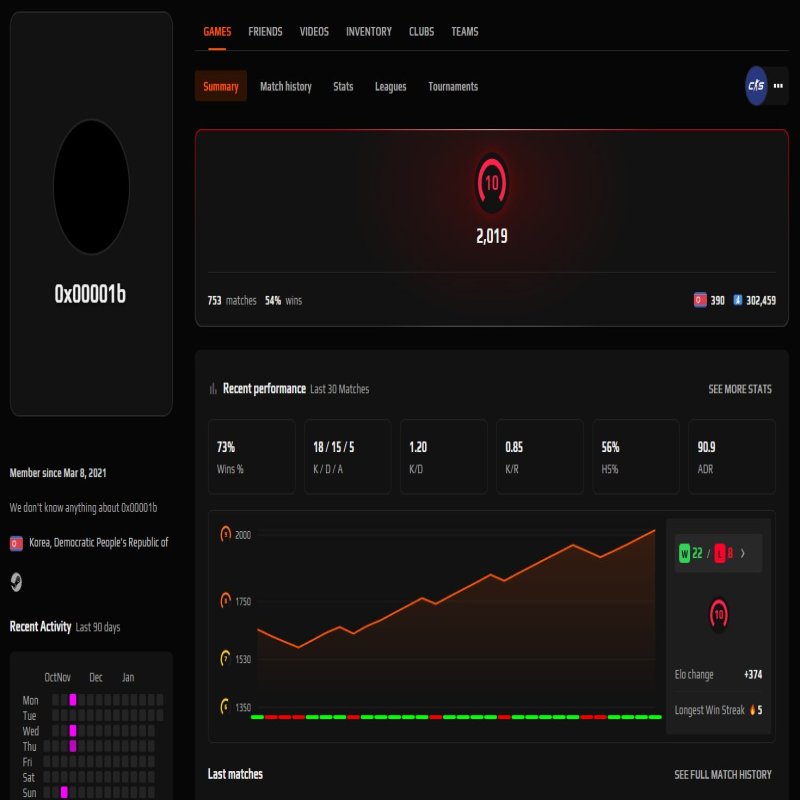800x800 pixels.
Task: Open the Match history tab
Action: click(x=285, y=86)
